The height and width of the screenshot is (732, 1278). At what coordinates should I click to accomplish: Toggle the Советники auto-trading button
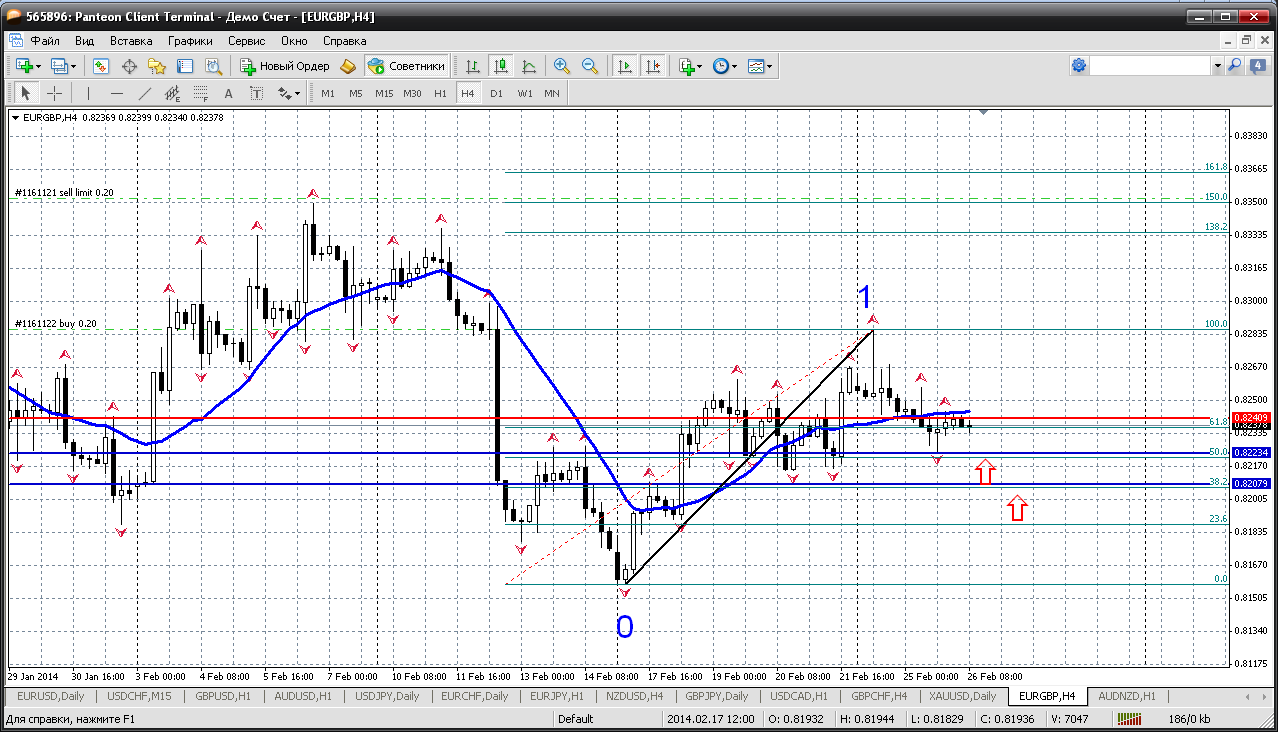coord(406,66)
